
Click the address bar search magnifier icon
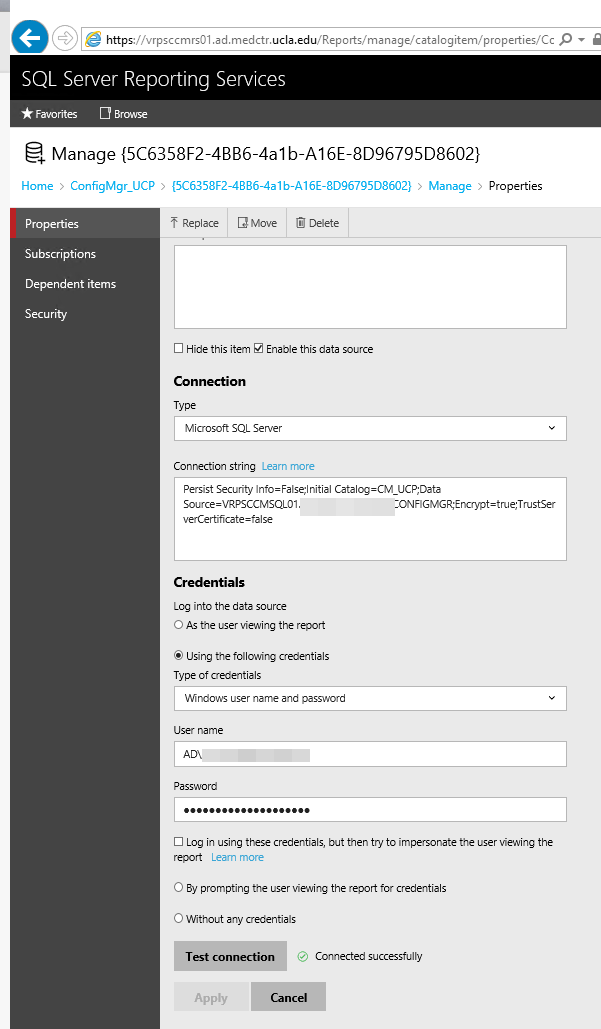point(566,39)
